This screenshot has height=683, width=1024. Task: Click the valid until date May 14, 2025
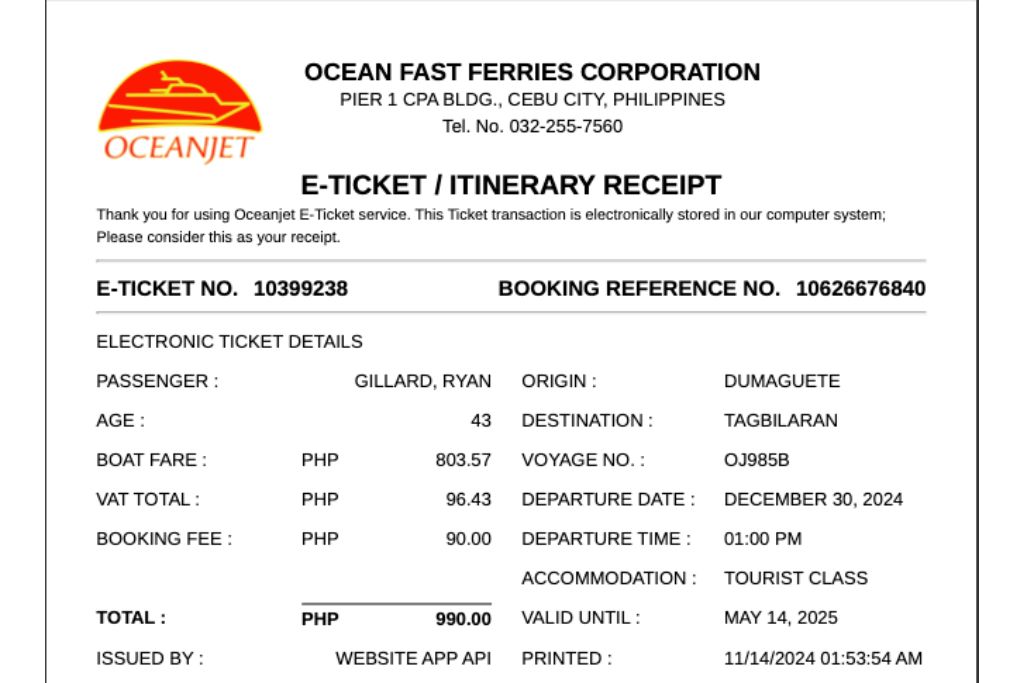pyautogui.click(x=781, y=618)
